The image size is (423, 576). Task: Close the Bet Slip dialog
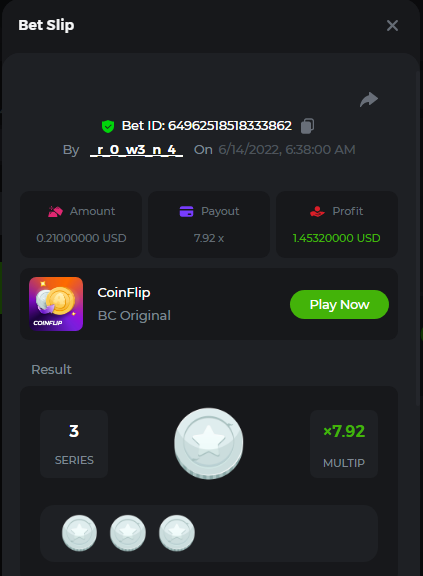392,25
